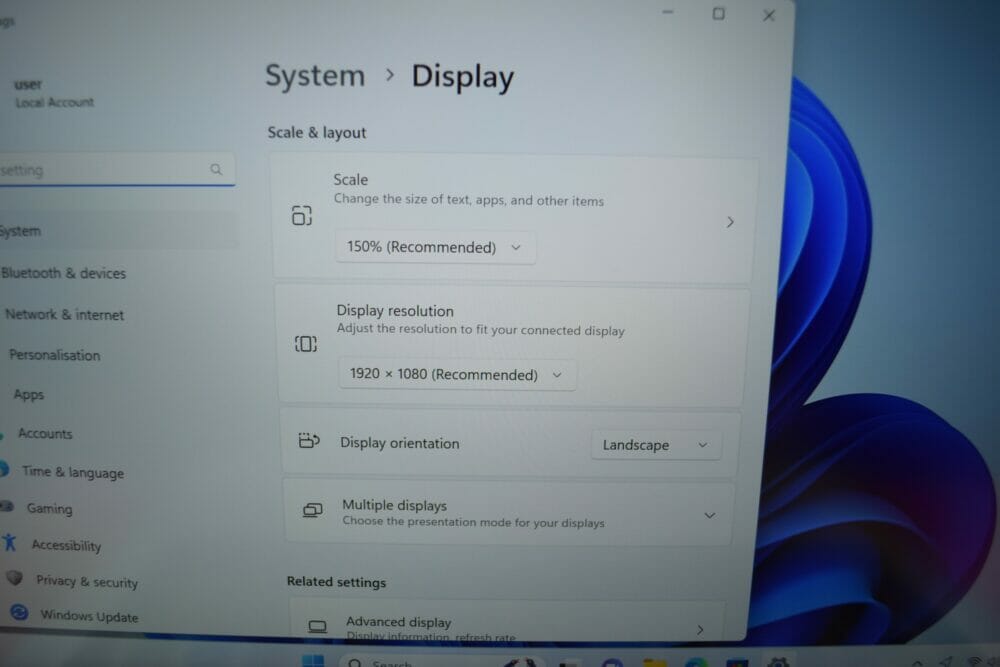
Task: Maximize the Settings window
Action: (x=718, y=13)
